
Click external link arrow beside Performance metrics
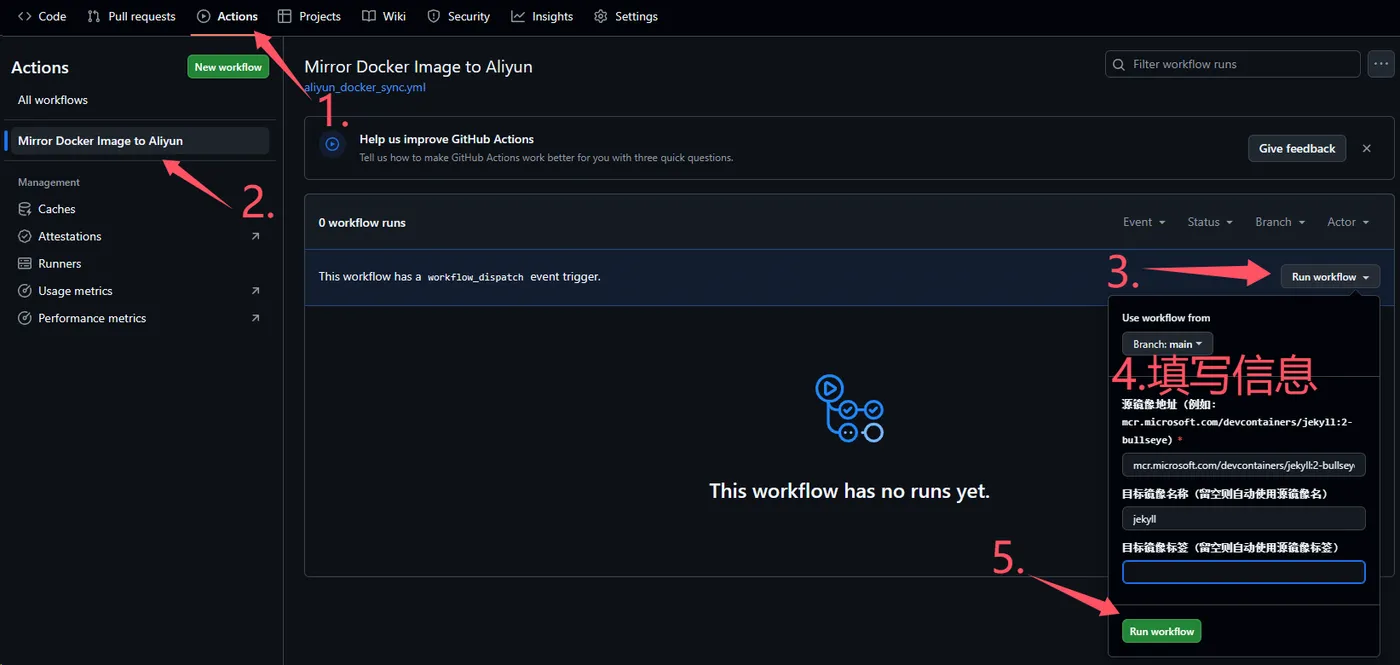pyautogui.click(x=255, y=318)
